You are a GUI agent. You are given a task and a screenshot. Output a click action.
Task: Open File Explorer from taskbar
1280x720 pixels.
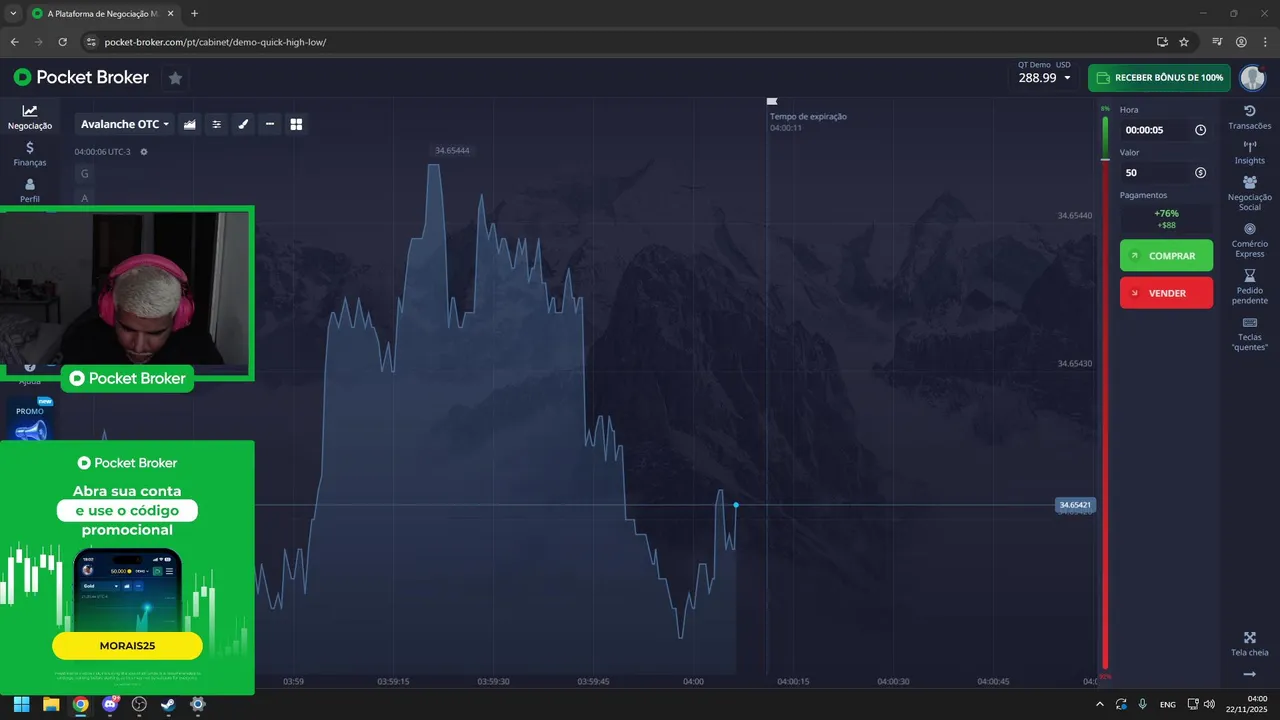[51, 704]
